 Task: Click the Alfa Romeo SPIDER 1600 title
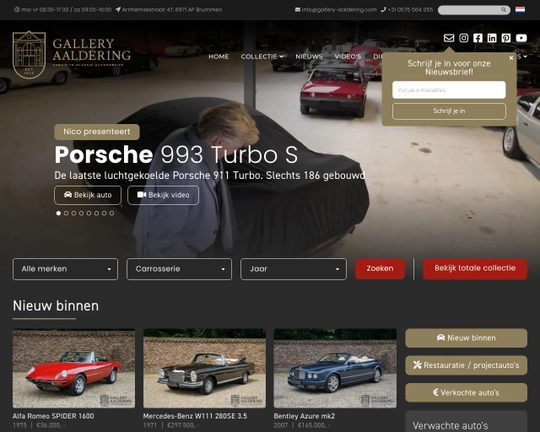tap(53, 416)
